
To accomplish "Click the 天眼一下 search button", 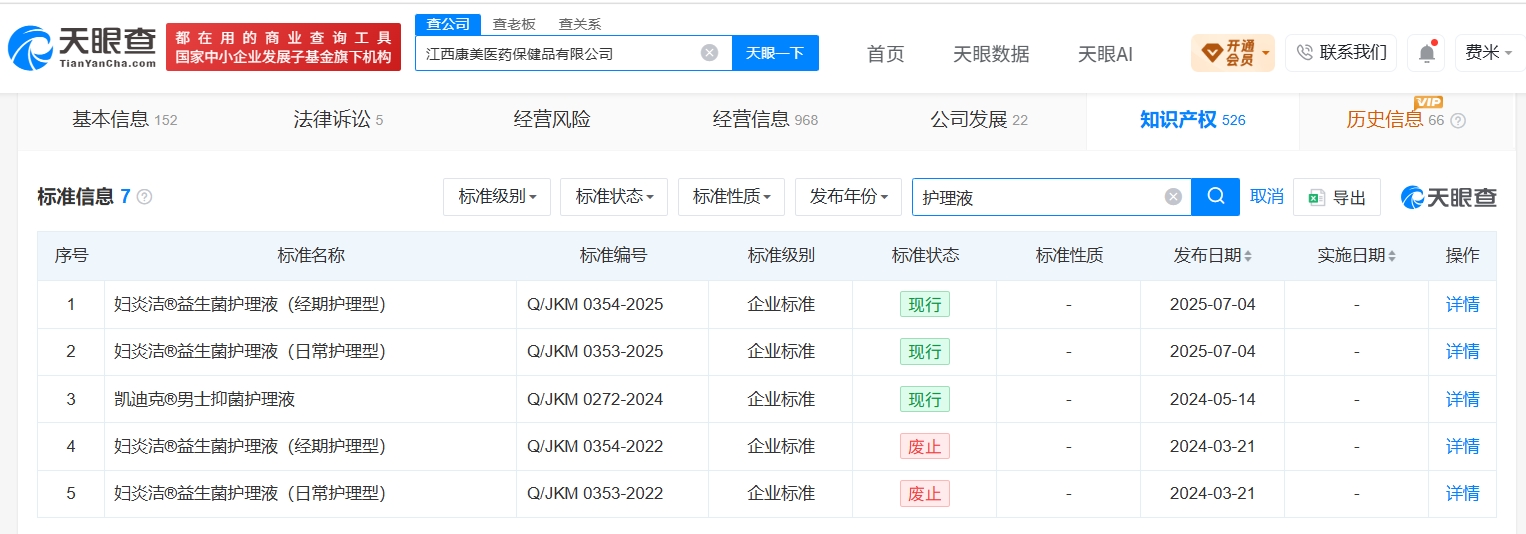I will (x=775, y=53).
